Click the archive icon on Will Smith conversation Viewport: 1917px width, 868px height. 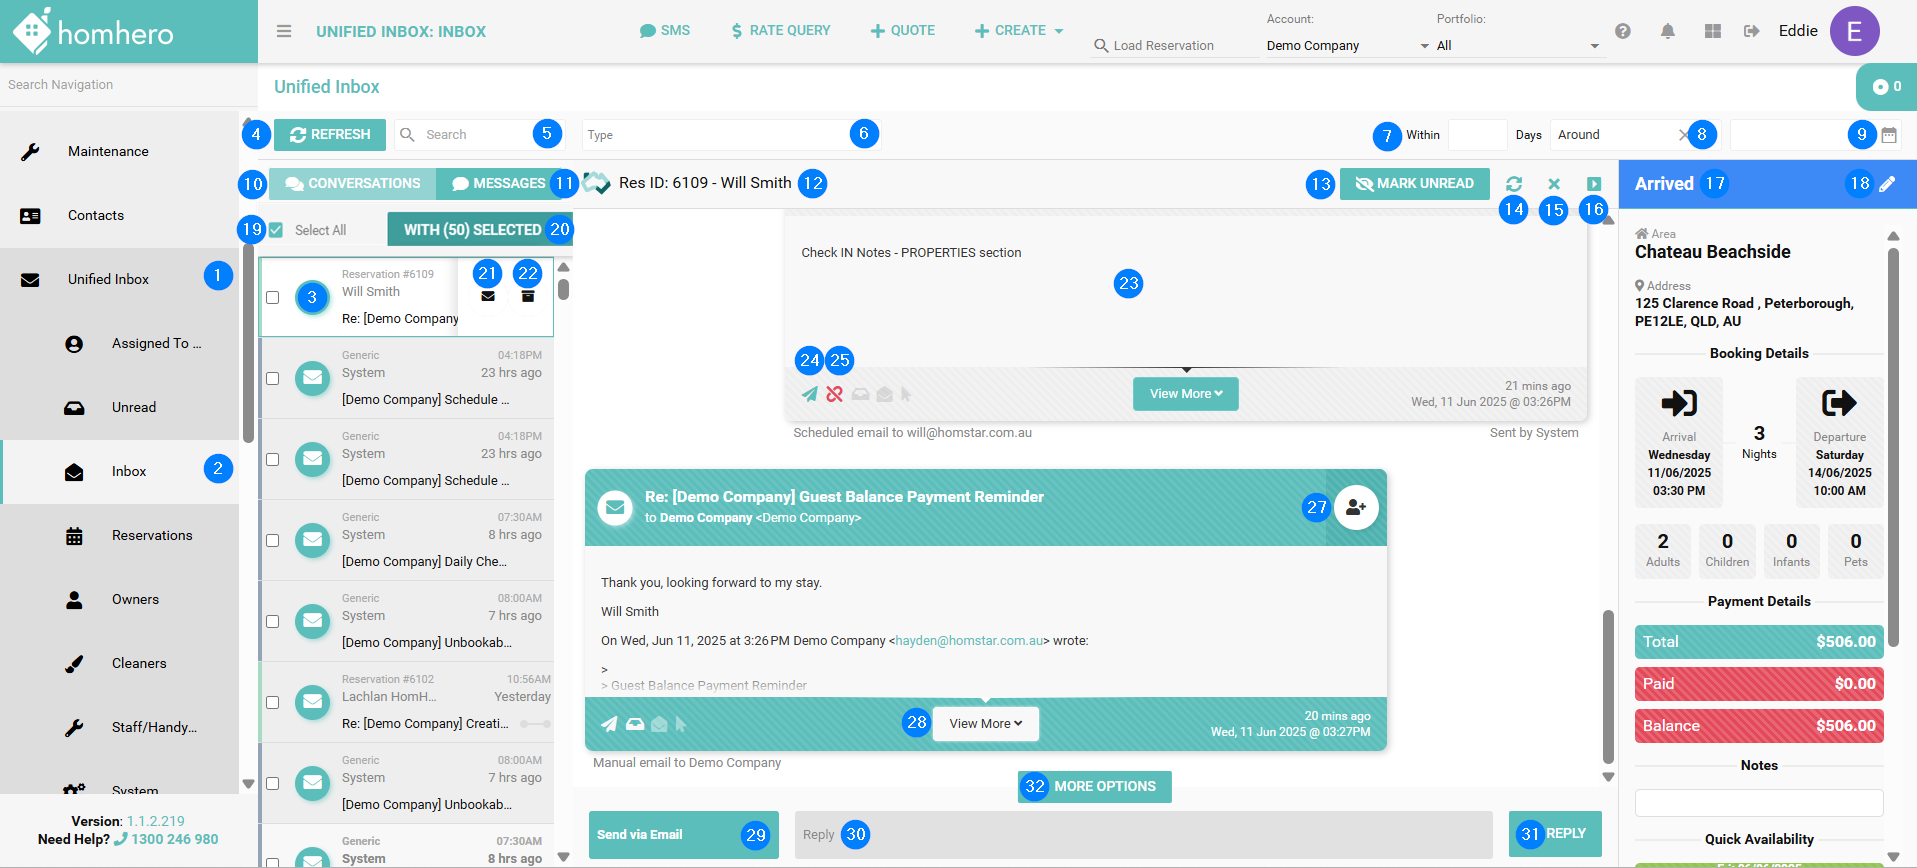tap(528, 296)
